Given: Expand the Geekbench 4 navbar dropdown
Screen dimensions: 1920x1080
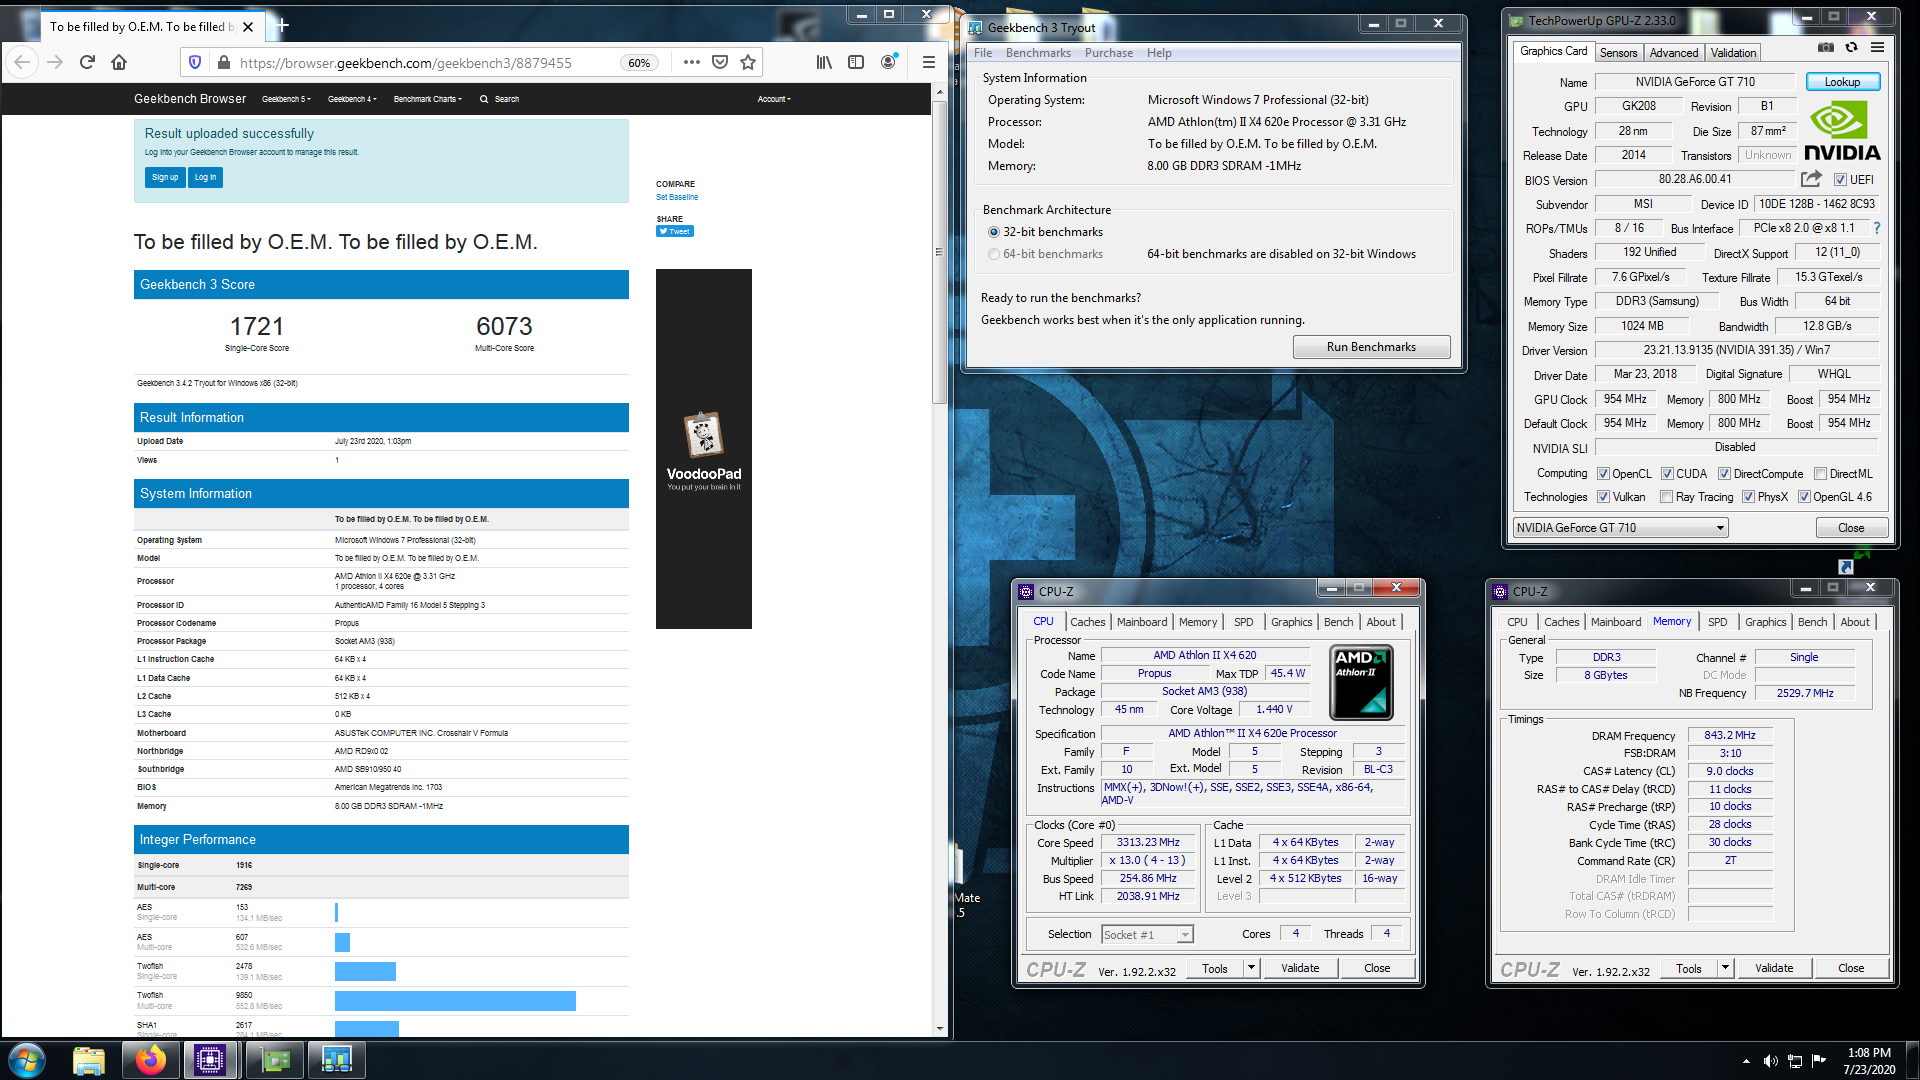Looking at the screenshot, I should click(352, 99).
